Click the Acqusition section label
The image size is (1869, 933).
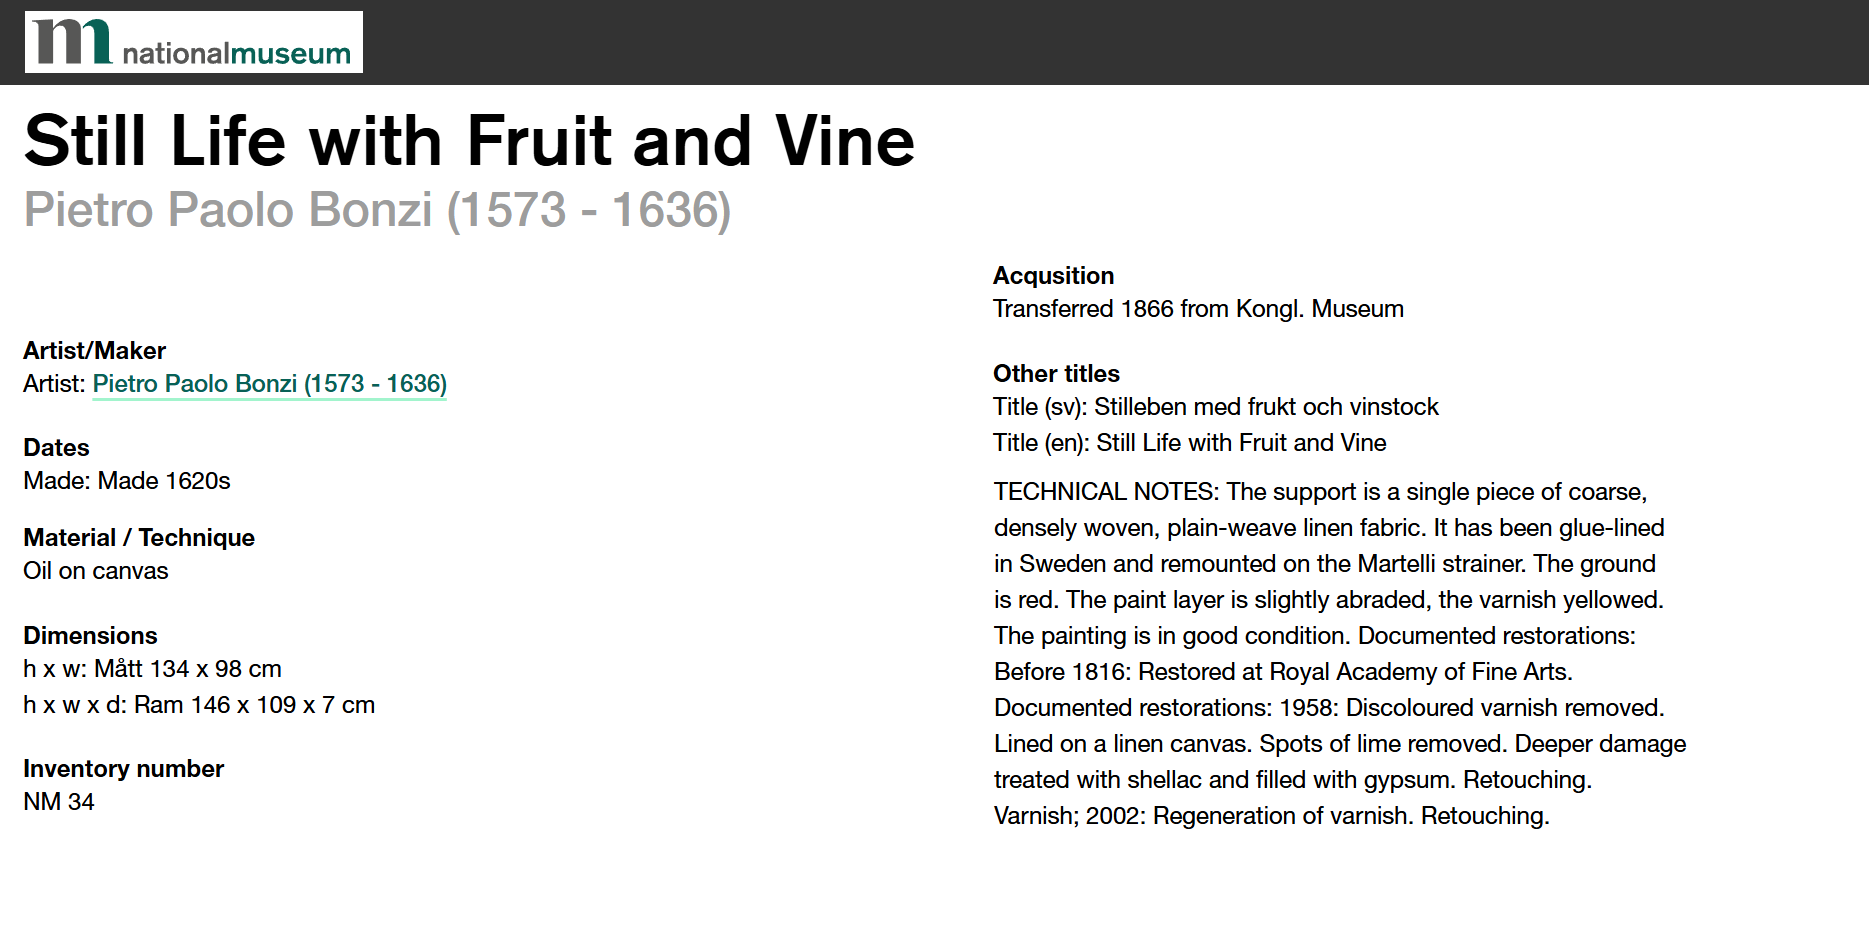pyautogui.click(x=1053, y=276)
